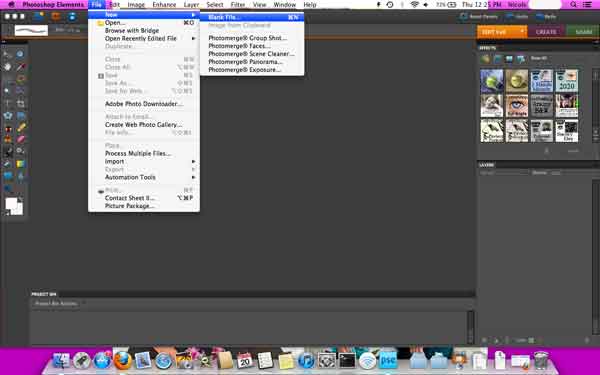Choose Blank File from New submenu
The width and height of the screenshot is (600, 375).
pyautogui.click(x=252, y=17)
